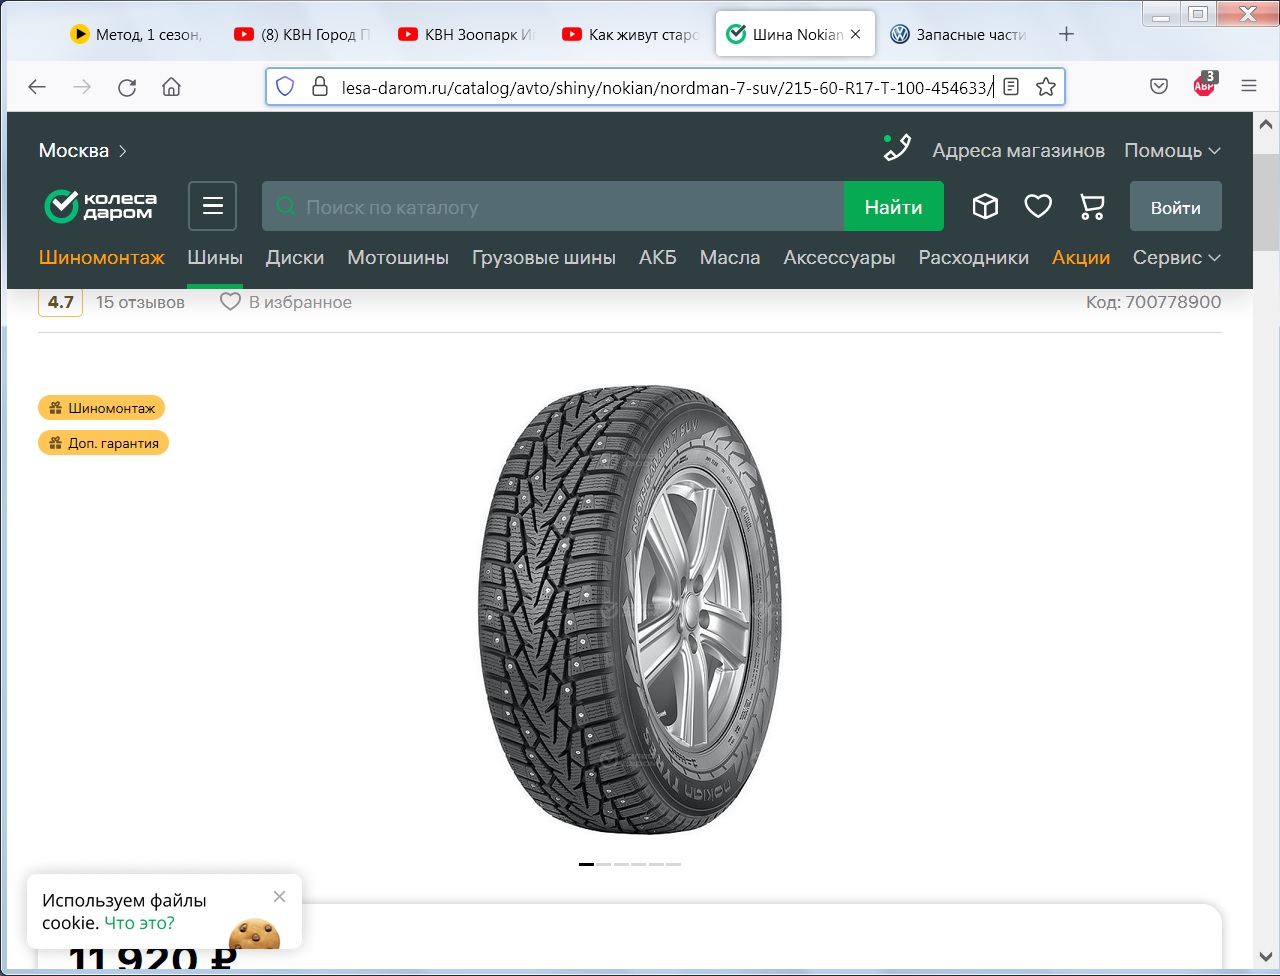Image resolution: width=1280 pixels, height=976 pixels.
Task: Open the Мотошины menu item
Action: 398,257
